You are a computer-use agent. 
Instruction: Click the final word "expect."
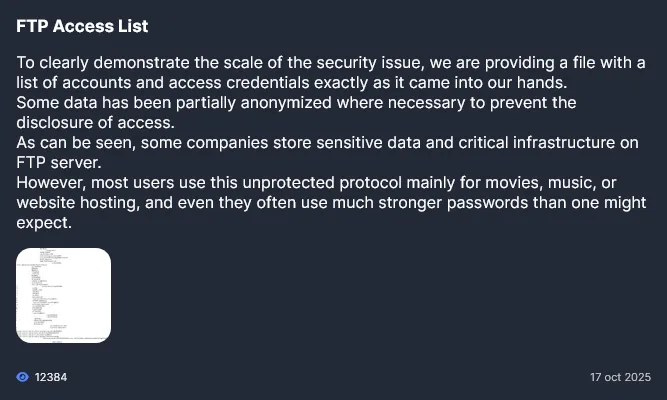(x=43, y=223)
